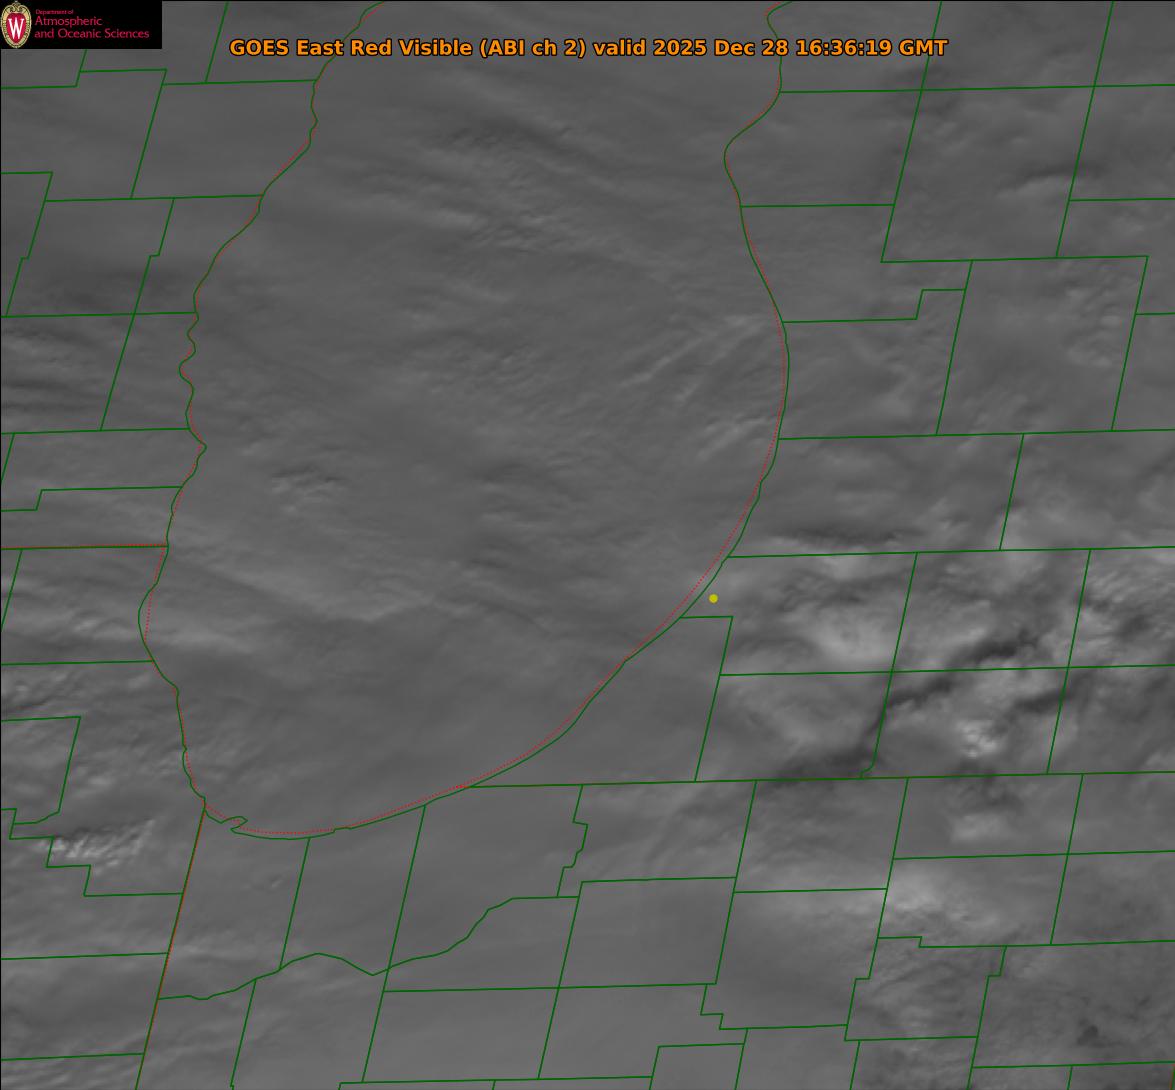Click the UW crest W logo
The width and height of the screenshot is (1175, 1090).
(x=16, y=24)
